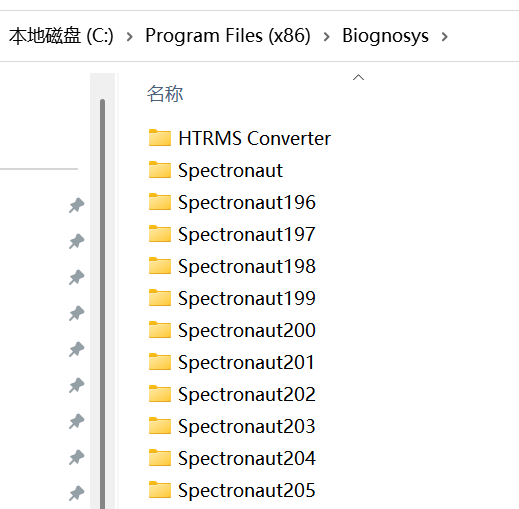Click the Spectronaut203 folder icon

[x=160, y=426]
